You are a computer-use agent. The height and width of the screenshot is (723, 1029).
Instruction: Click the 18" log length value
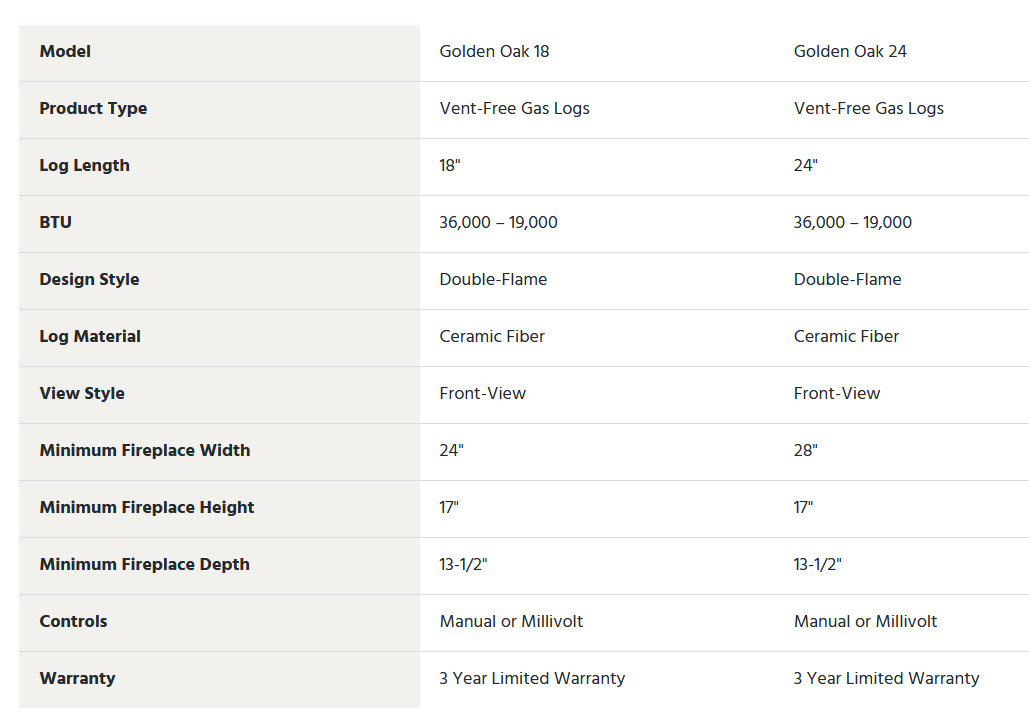click(x=450, y=165)
